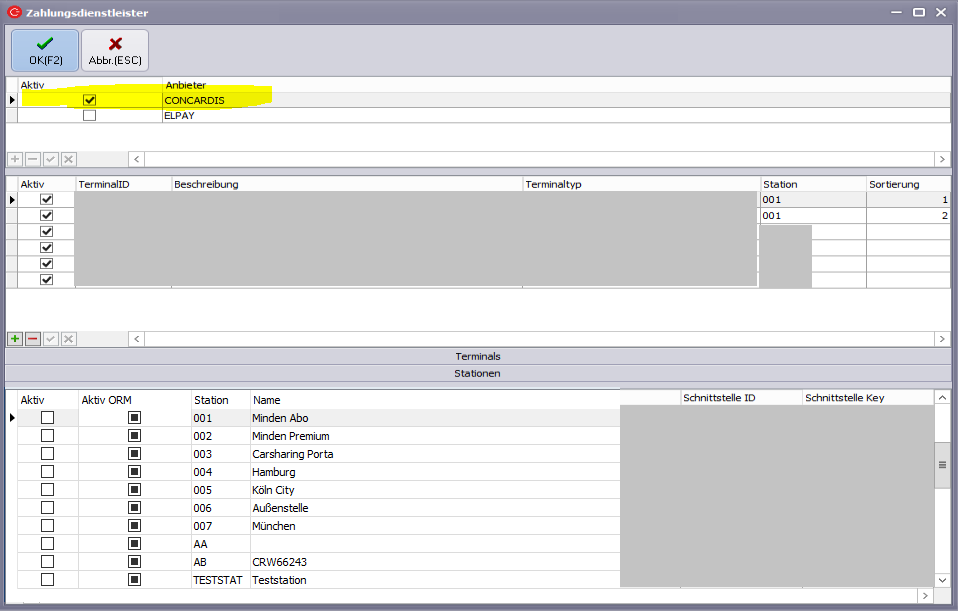Screen dimensions: 958x611
Task: Open the Terminals section bar
Action: [478, 356]
